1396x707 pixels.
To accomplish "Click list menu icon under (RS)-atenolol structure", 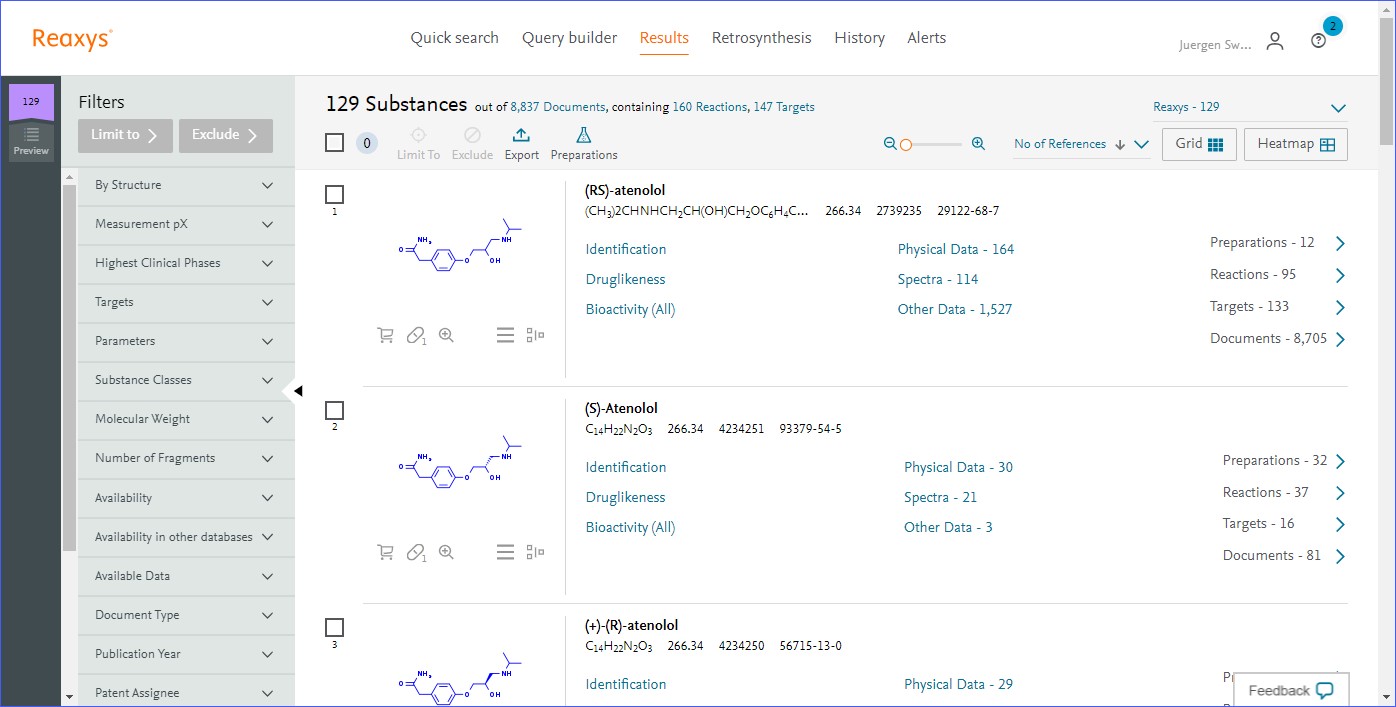I will [505, 335].
